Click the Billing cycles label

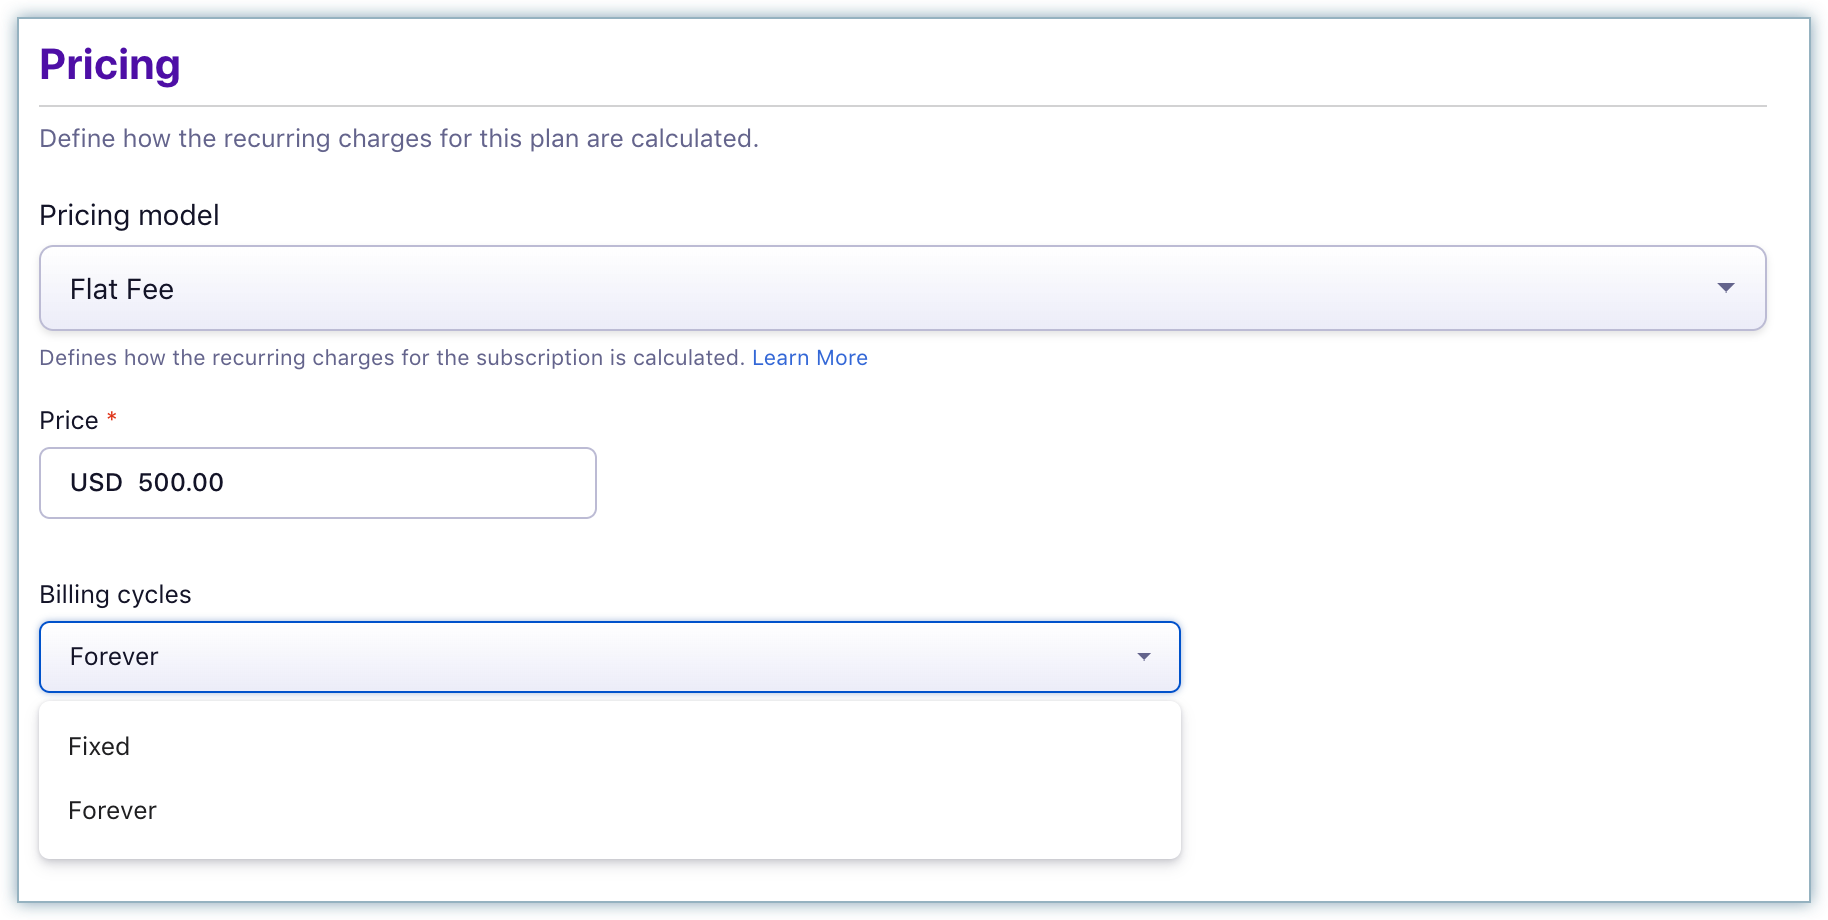115,594
